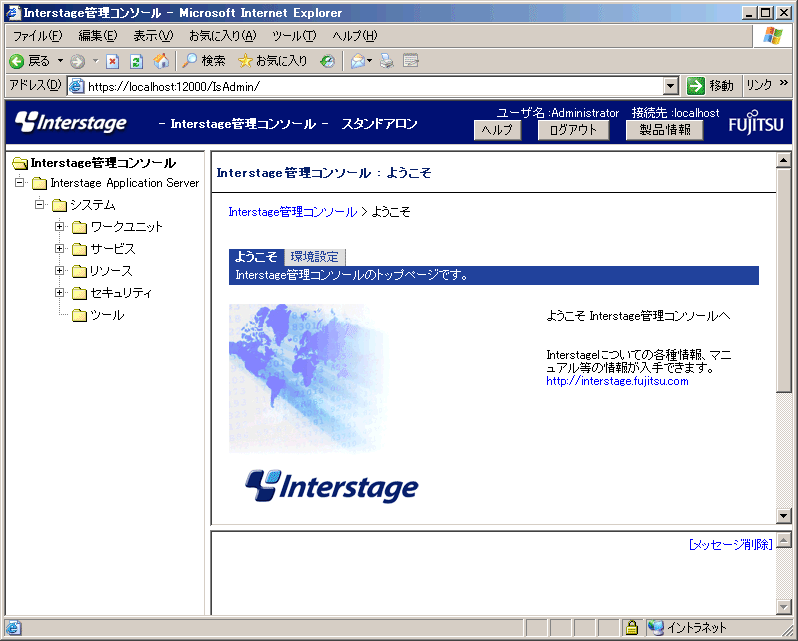This screenshot has height=641, width=798.
Task: Open the Mail button dropdown arrow
Action: [x=370, y=61]
